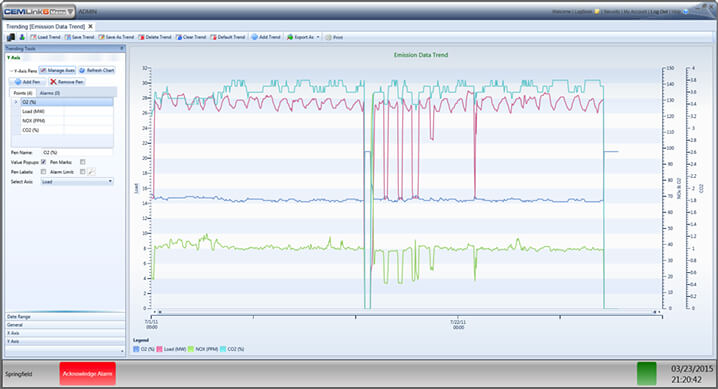Select the Points tab
This screenshot has width=718, height=389.
(x=22, y=93)
